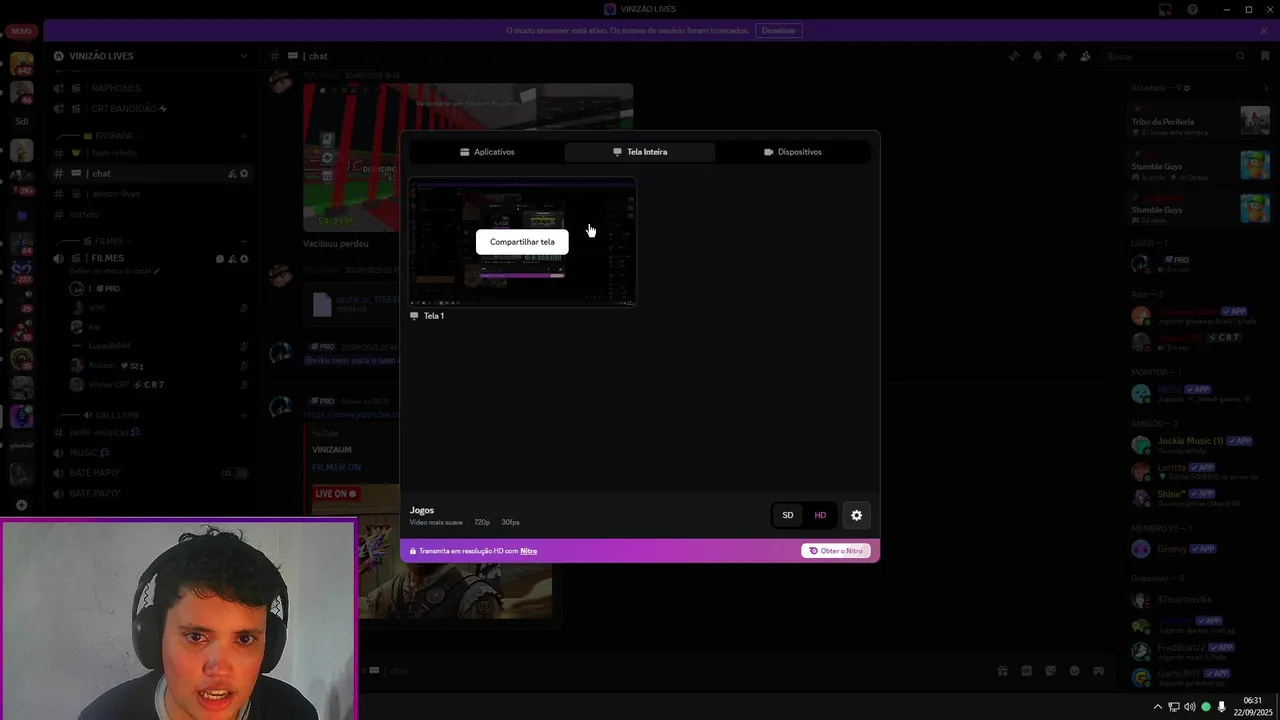
Task: Create invite for the chat channel
Action: pos(232,174)
